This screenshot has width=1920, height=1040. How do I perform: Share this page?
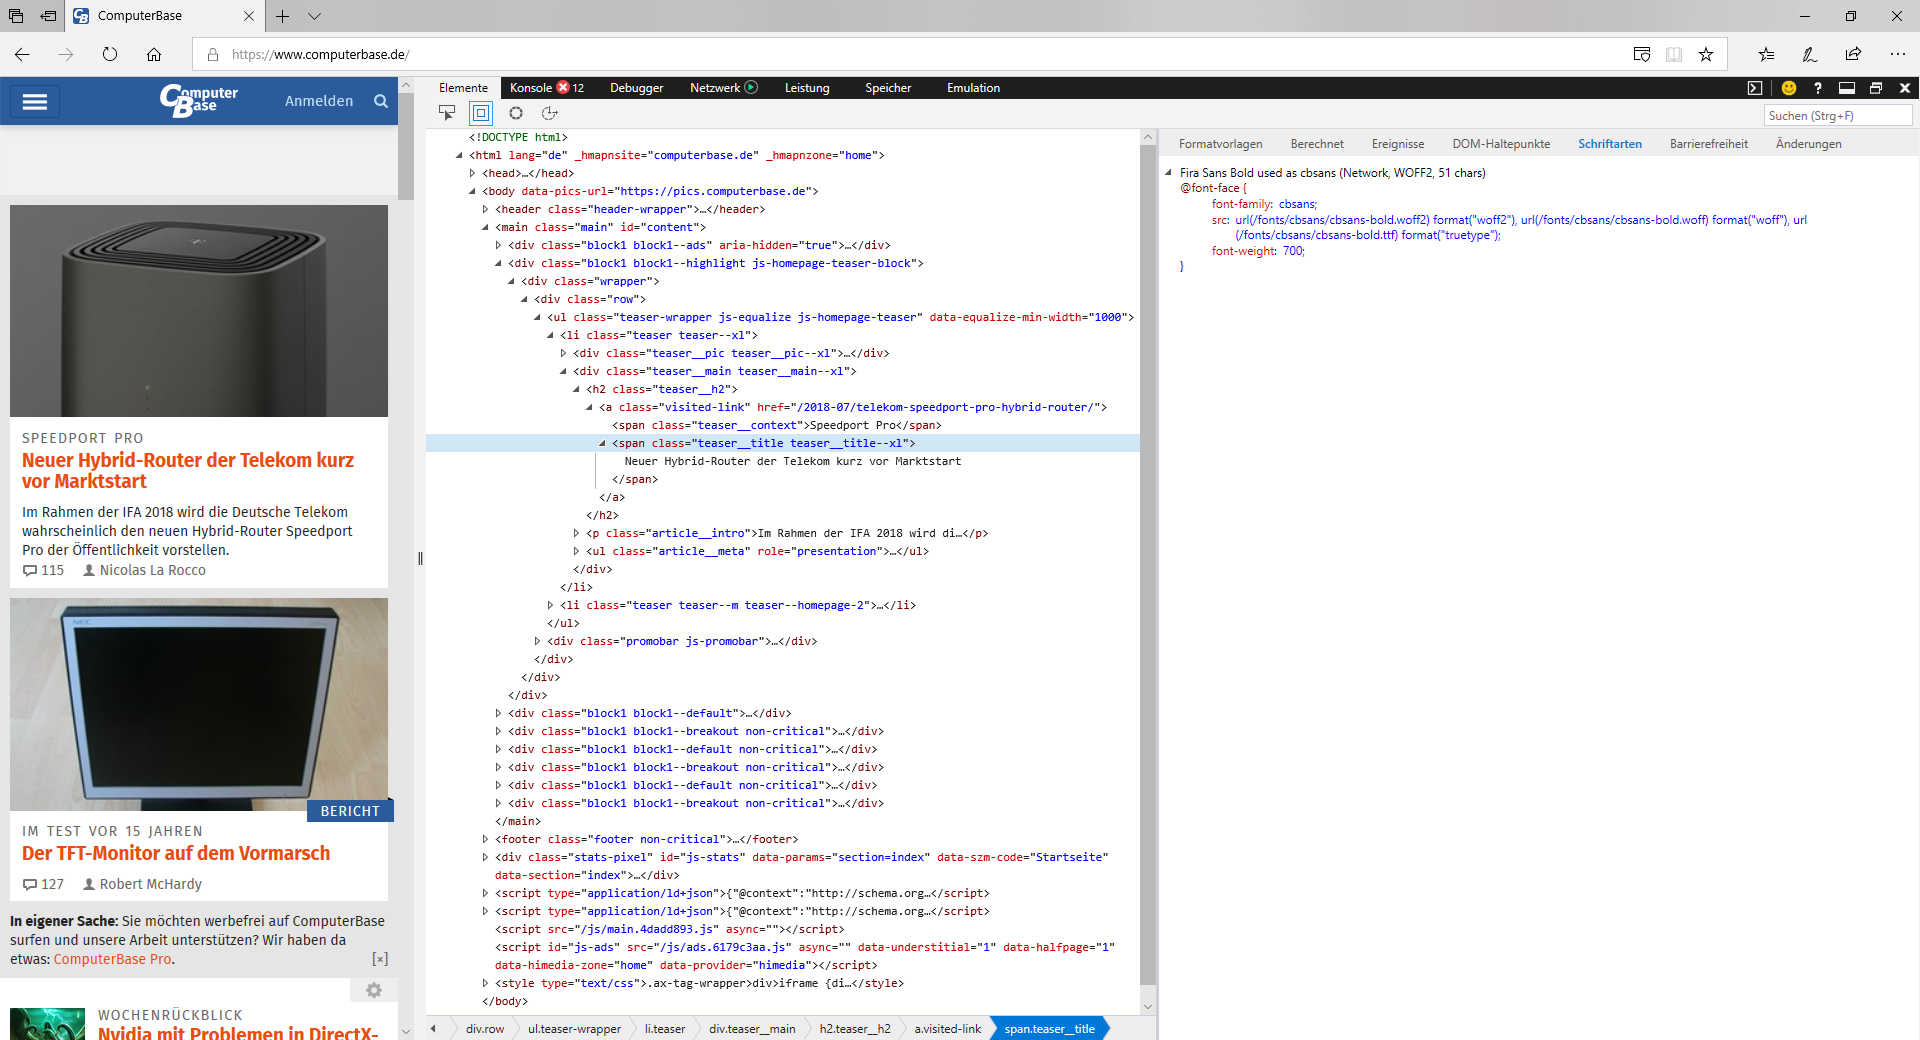[x=1854, y=54]
